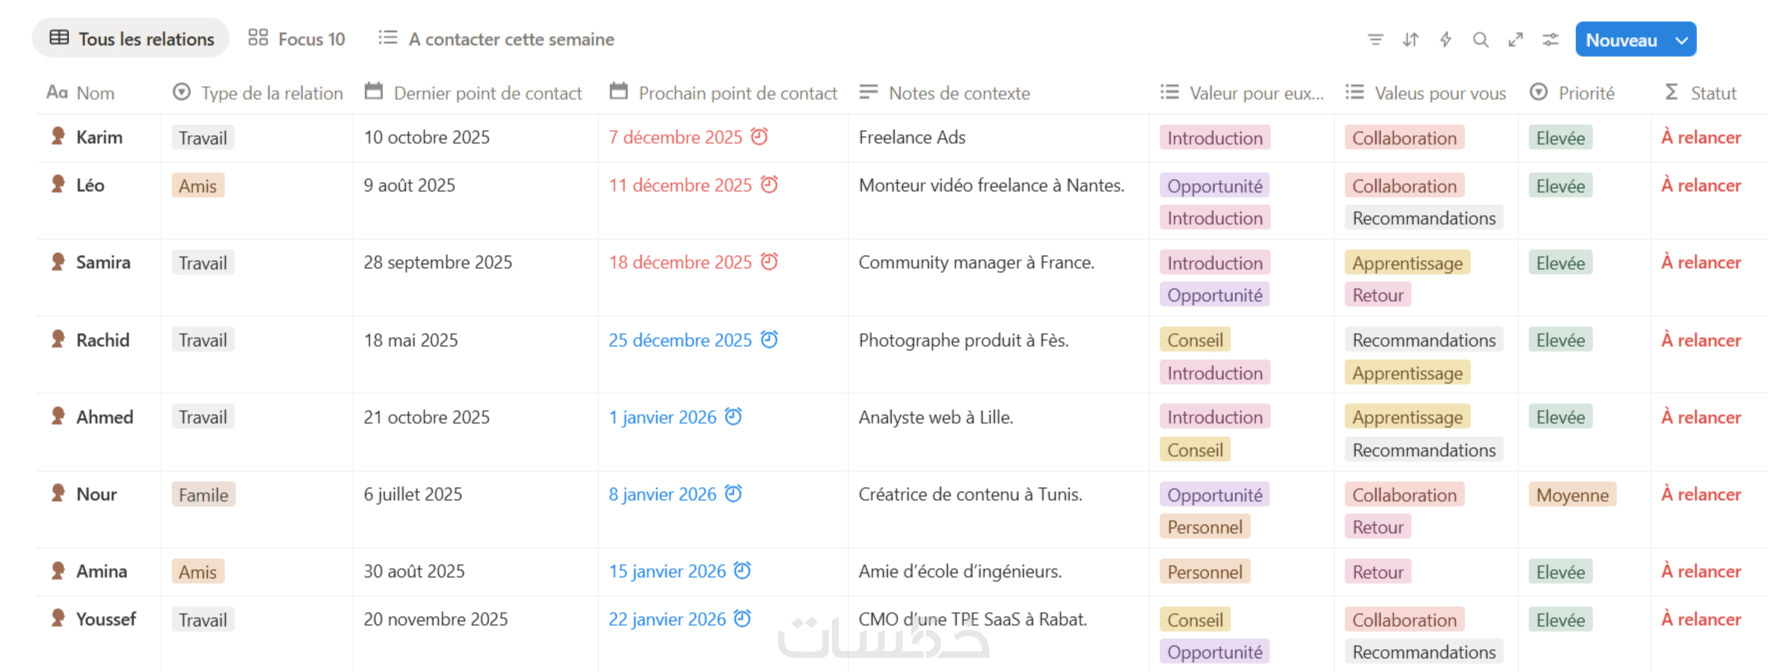Expand the Nouveau button dropdown arrow

click(1682, 40)
